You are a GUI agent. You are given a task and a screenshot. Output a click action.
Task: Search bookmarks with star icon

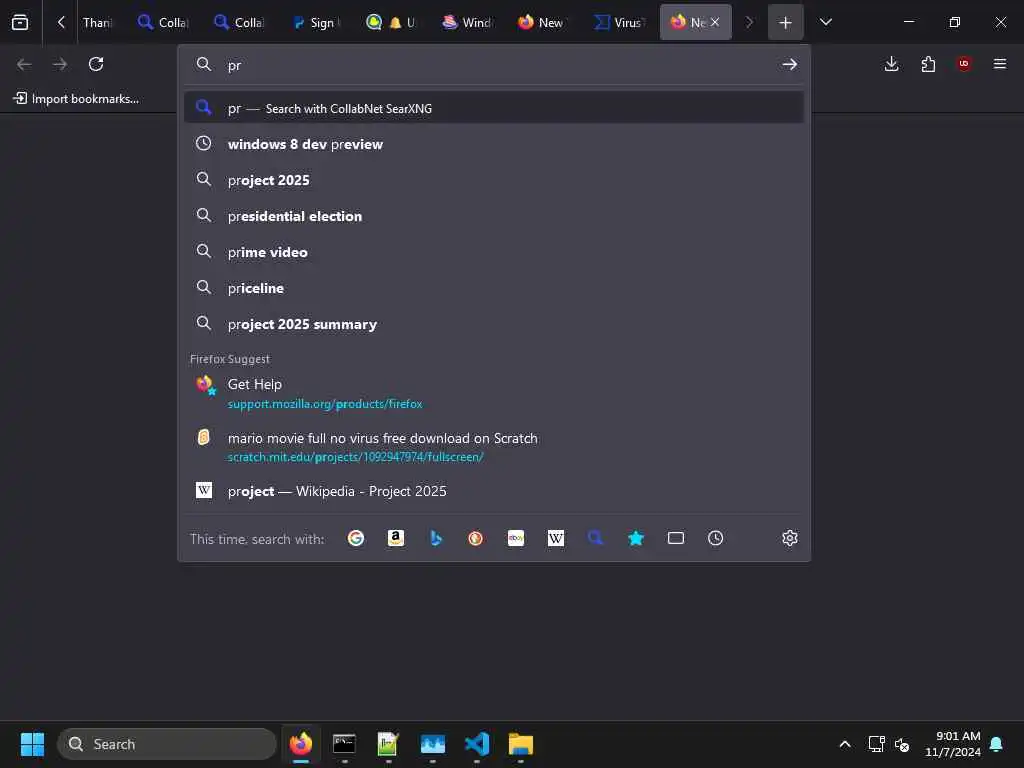pos(635,538)
